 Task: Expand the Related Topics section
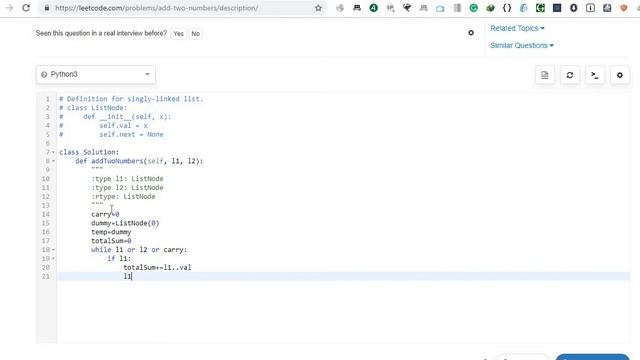(517, 28)
